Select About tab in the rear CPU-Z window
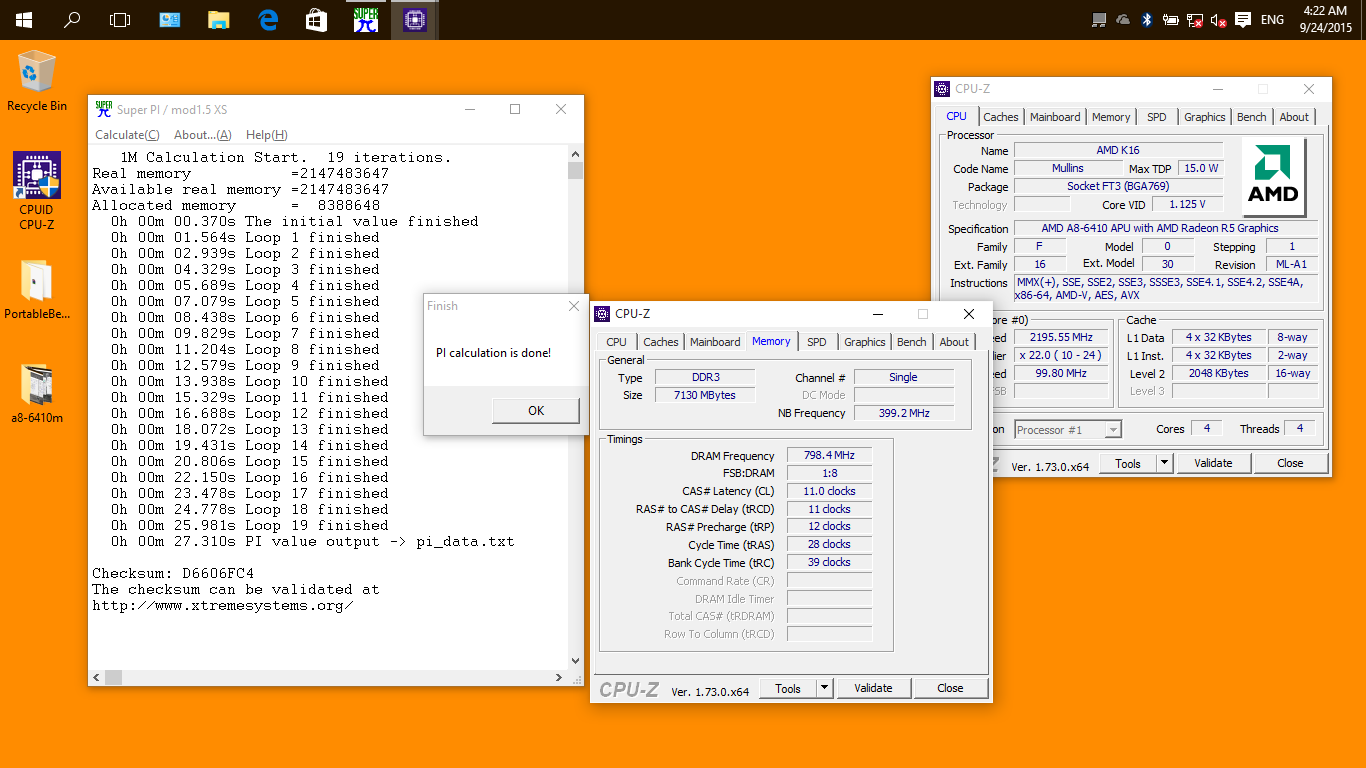The width and height of the screenshot is (1366, 768). [x=1294, y=117]
